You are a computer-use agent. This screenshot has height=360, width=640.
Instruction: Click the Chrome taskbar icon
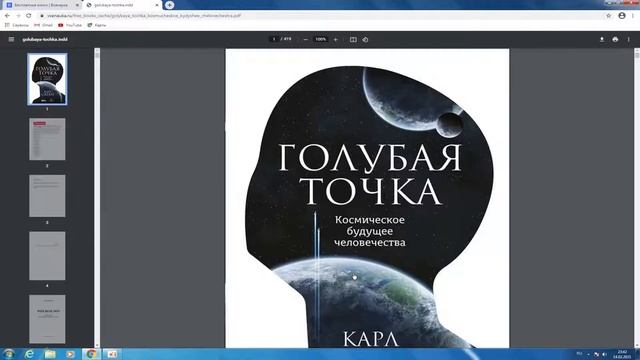pos(91,354)
